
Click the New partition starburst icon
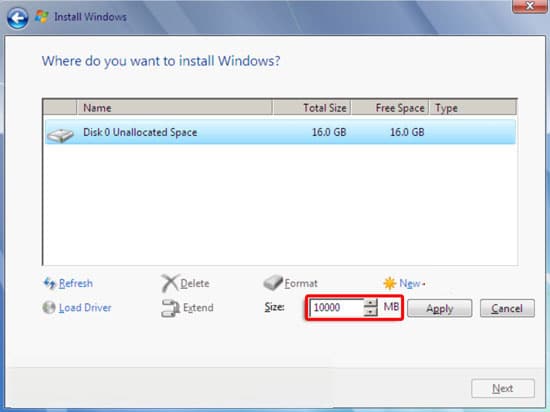(389, 283)
